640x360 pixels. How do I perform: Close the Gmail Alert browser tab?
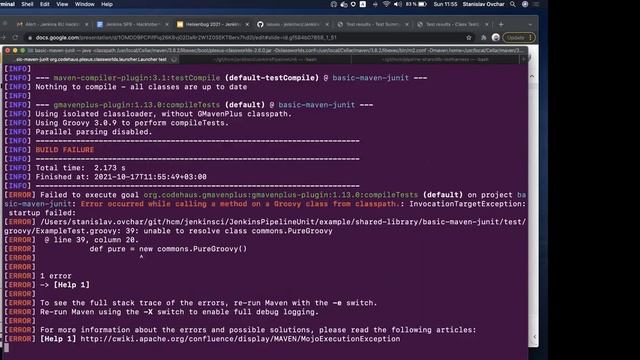(87, 24)
